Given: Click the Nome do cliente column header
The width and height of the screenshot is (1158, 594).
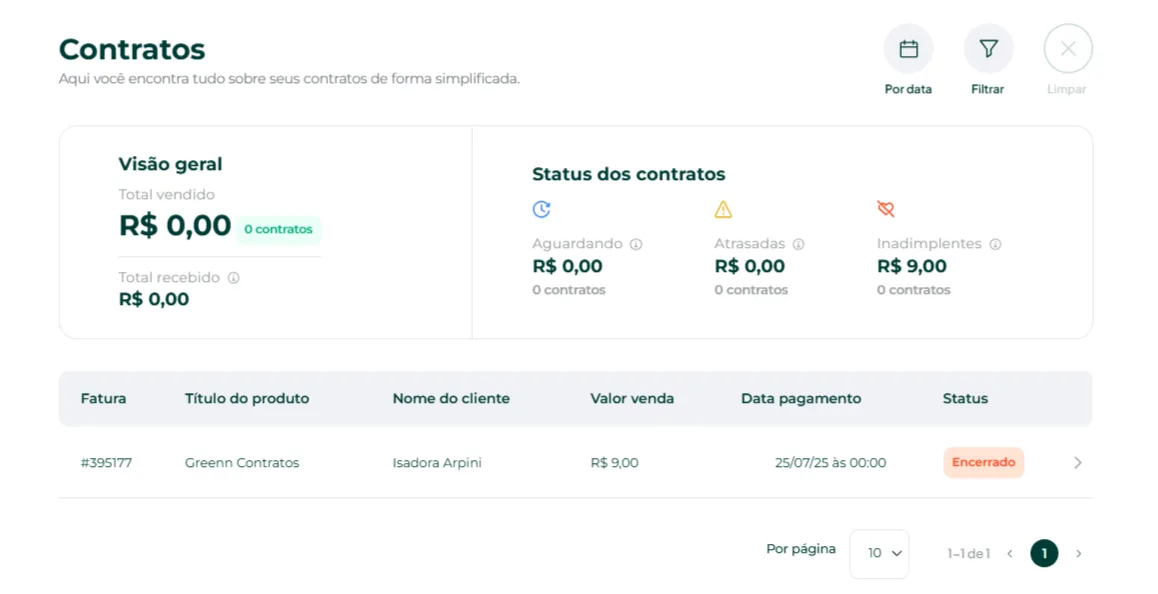Looking at the screenshot, I should [x=451, y=399].
